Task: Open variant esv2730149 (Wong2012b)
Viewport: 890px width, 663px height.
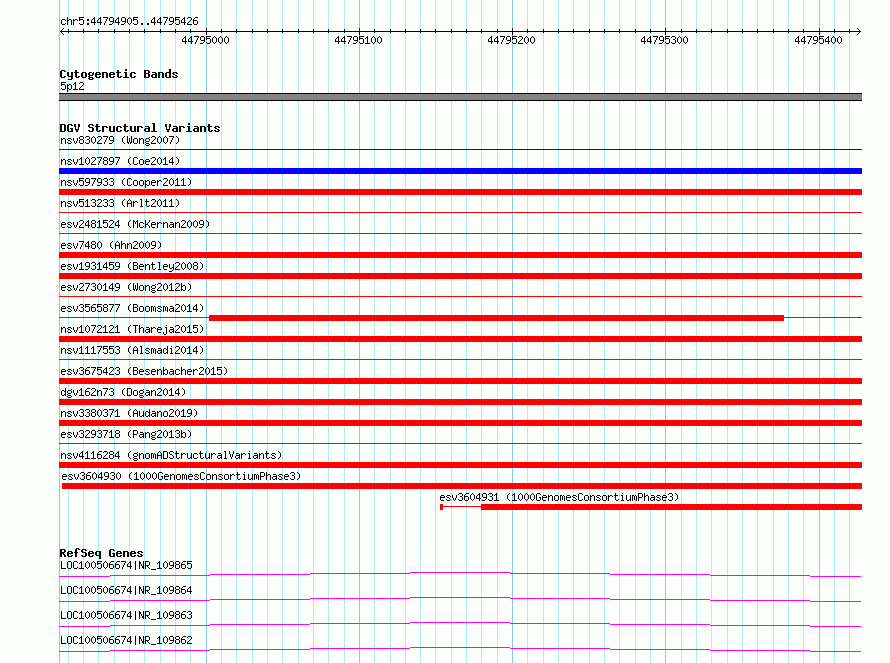Action: pyautogui.click(x=126, y=287)
